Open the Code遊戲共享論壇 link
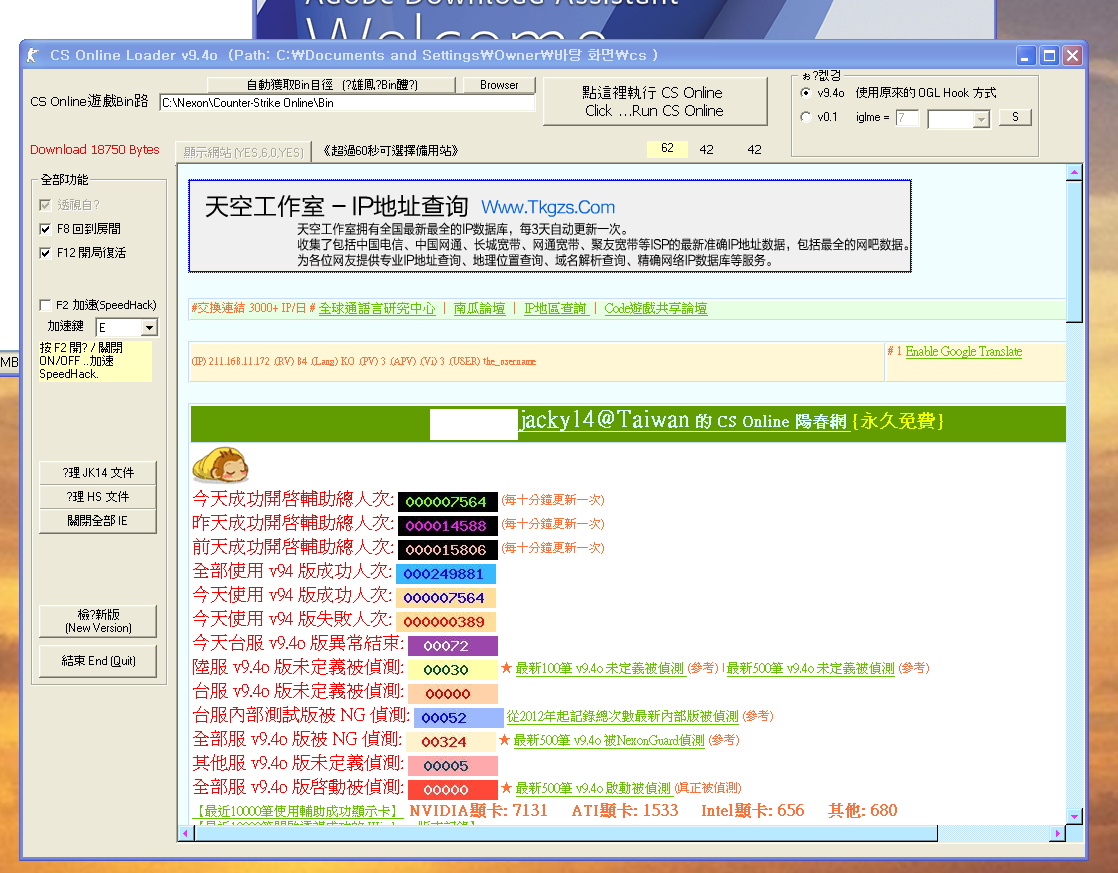 655,308
